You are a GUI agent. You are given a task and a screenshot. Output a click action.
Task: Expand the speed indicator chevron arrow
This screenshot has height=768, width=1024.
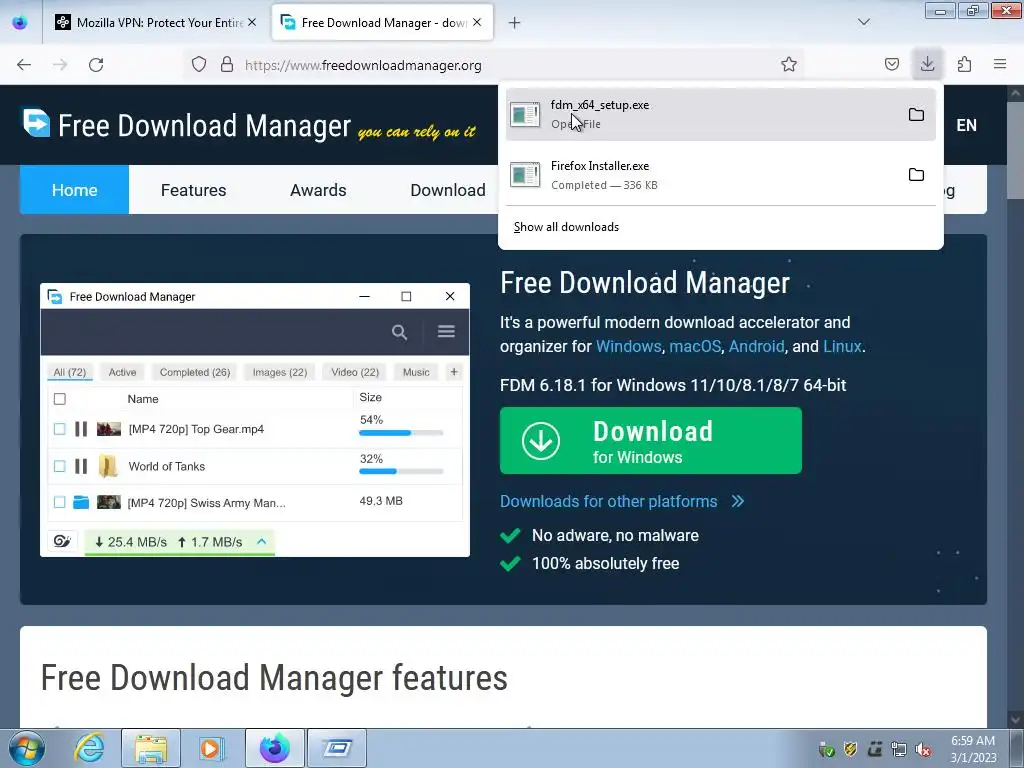(261, 541)
